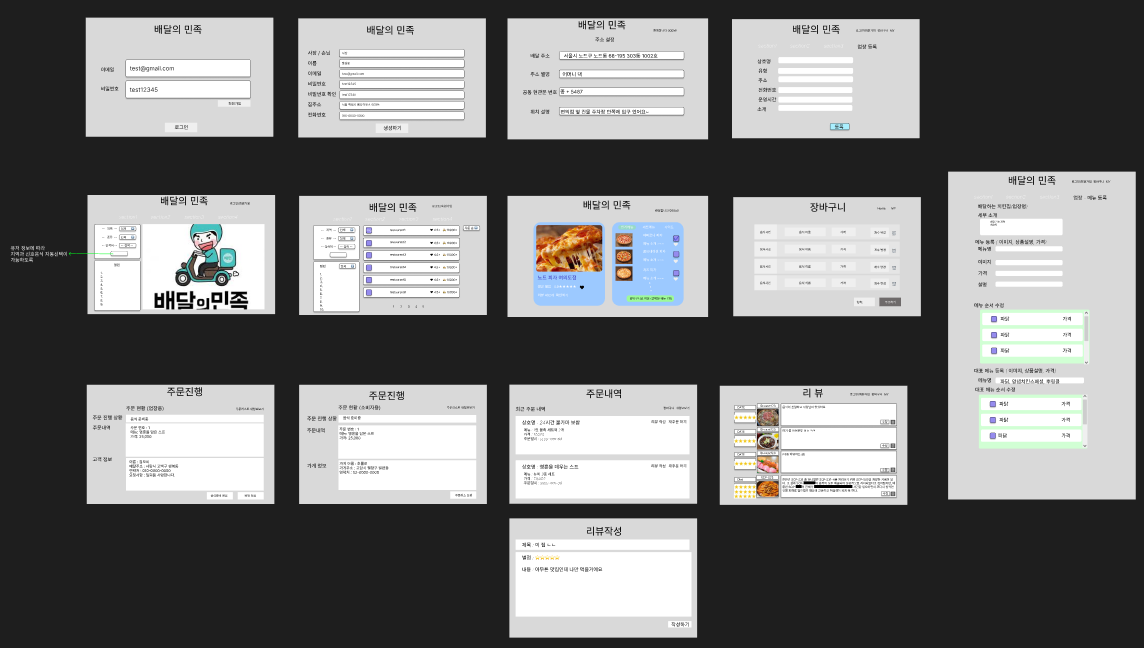Go to page 2 in the restaurant list pagination
Viewport: 1144px width, 648px height.
[x=401, y=306]
